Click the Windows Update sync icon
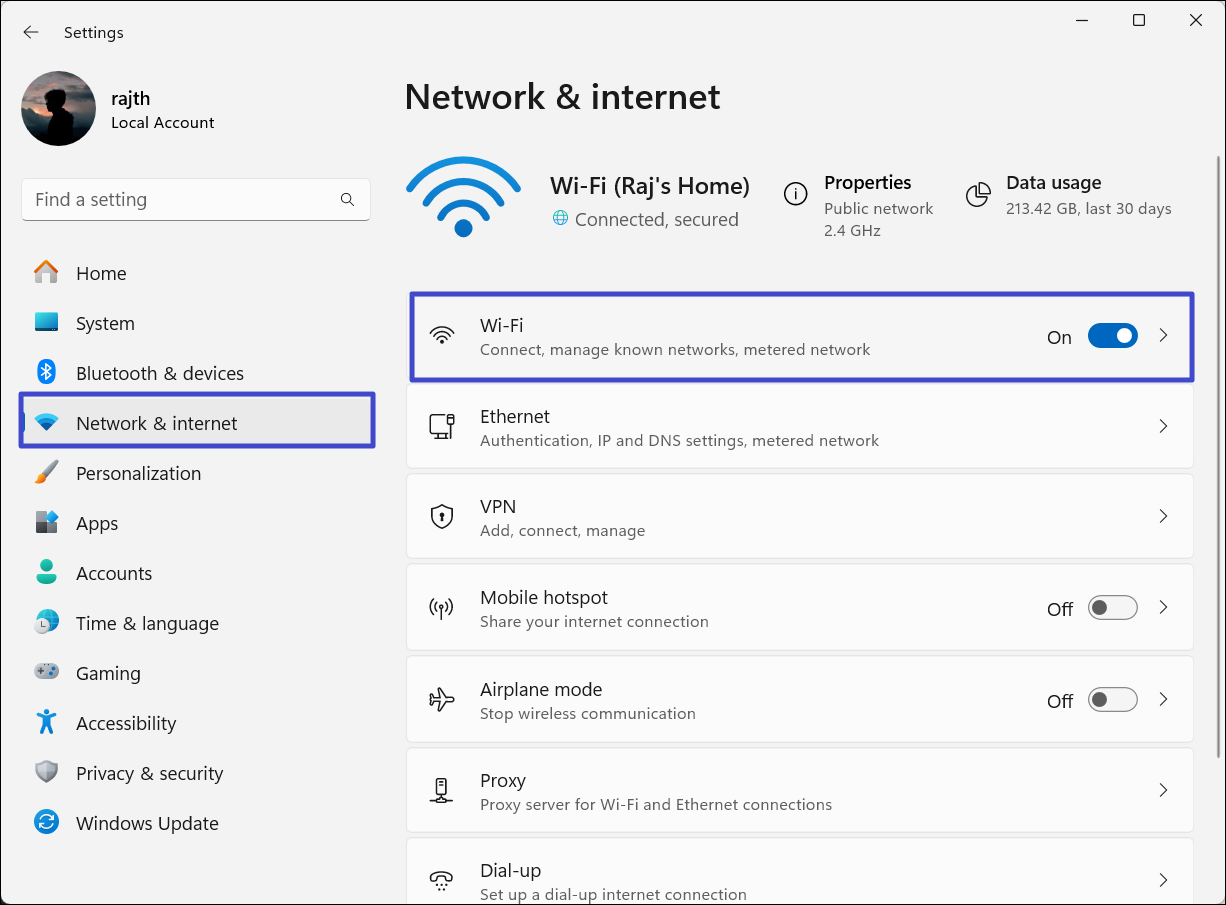The height and width of the screenshot is (905, 1226). [x=46, y=823]
